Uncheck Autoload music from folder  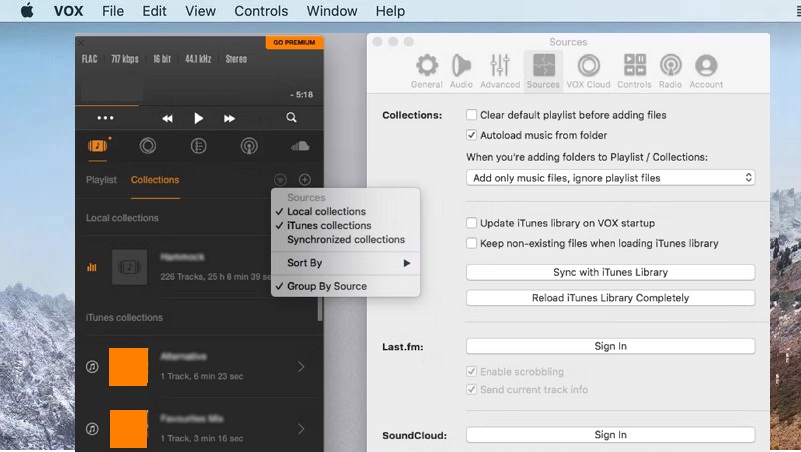tap(472, 135)
